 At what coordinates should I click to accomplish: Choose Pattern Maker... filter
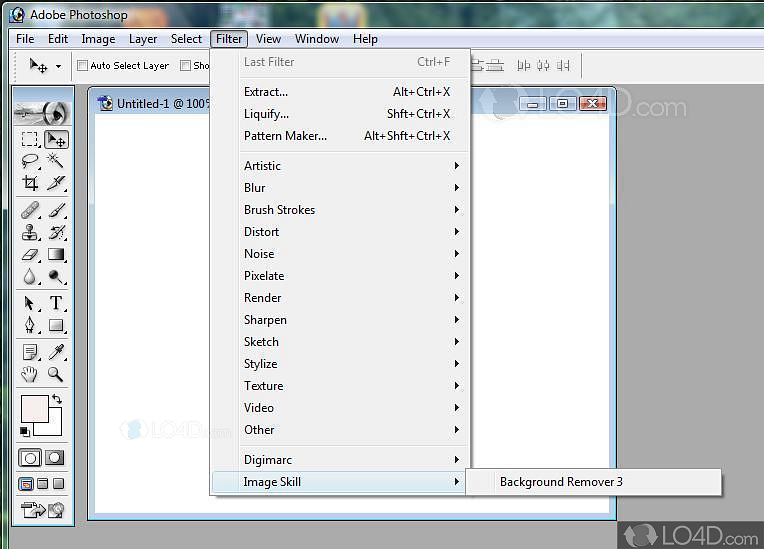click(340, 136)
